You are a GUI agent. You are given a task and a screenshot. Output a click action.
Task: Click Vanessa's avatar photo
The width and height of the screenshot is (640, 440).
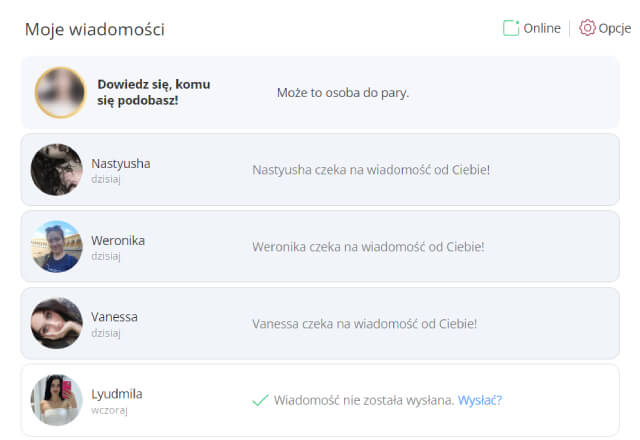(x=57, y=323)
